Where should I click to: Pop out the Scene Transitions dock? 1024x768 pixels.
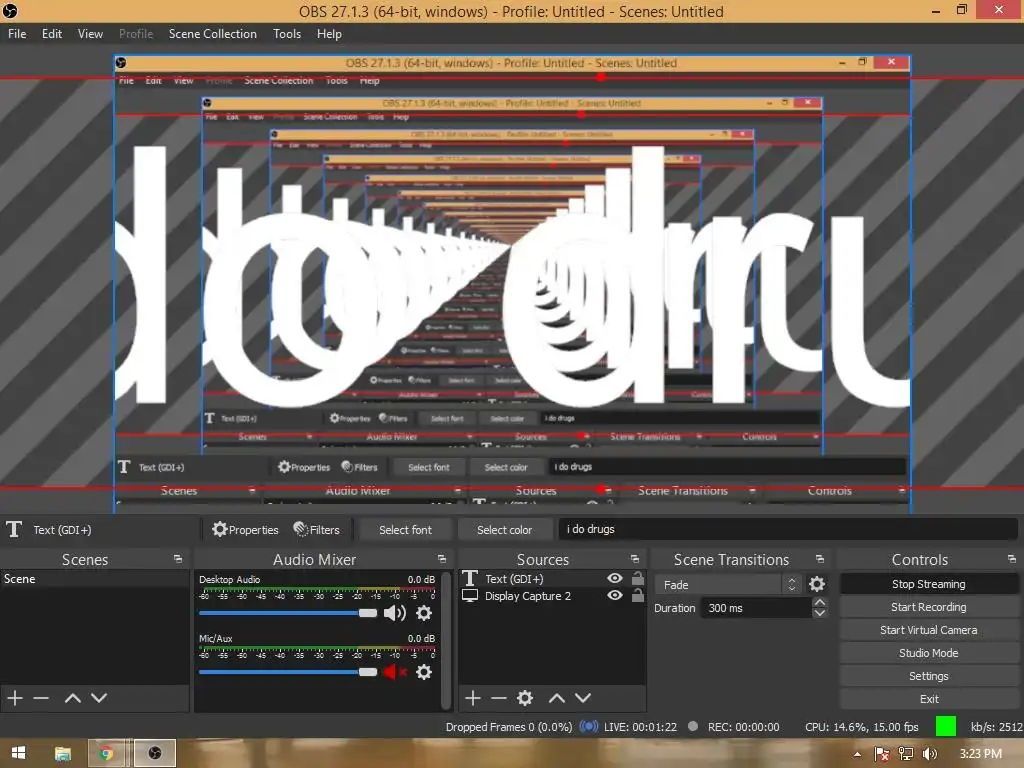pos(820,560)
